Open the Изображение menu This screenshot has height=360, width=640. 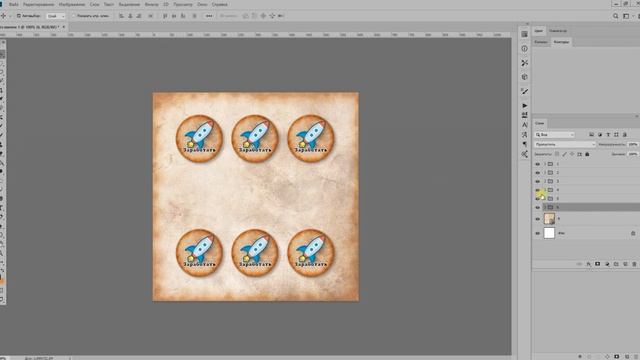coord(72,4)
